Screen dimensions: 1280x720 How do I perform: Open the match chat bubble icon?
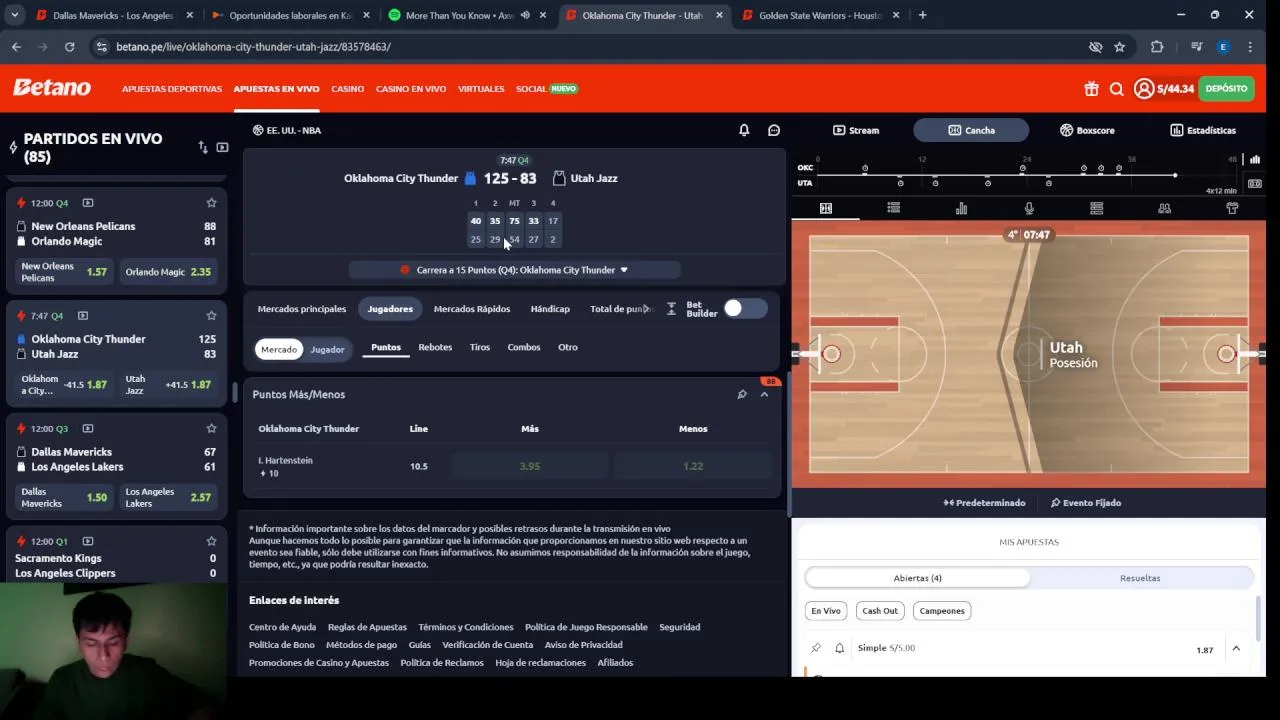tap(774, 130)
